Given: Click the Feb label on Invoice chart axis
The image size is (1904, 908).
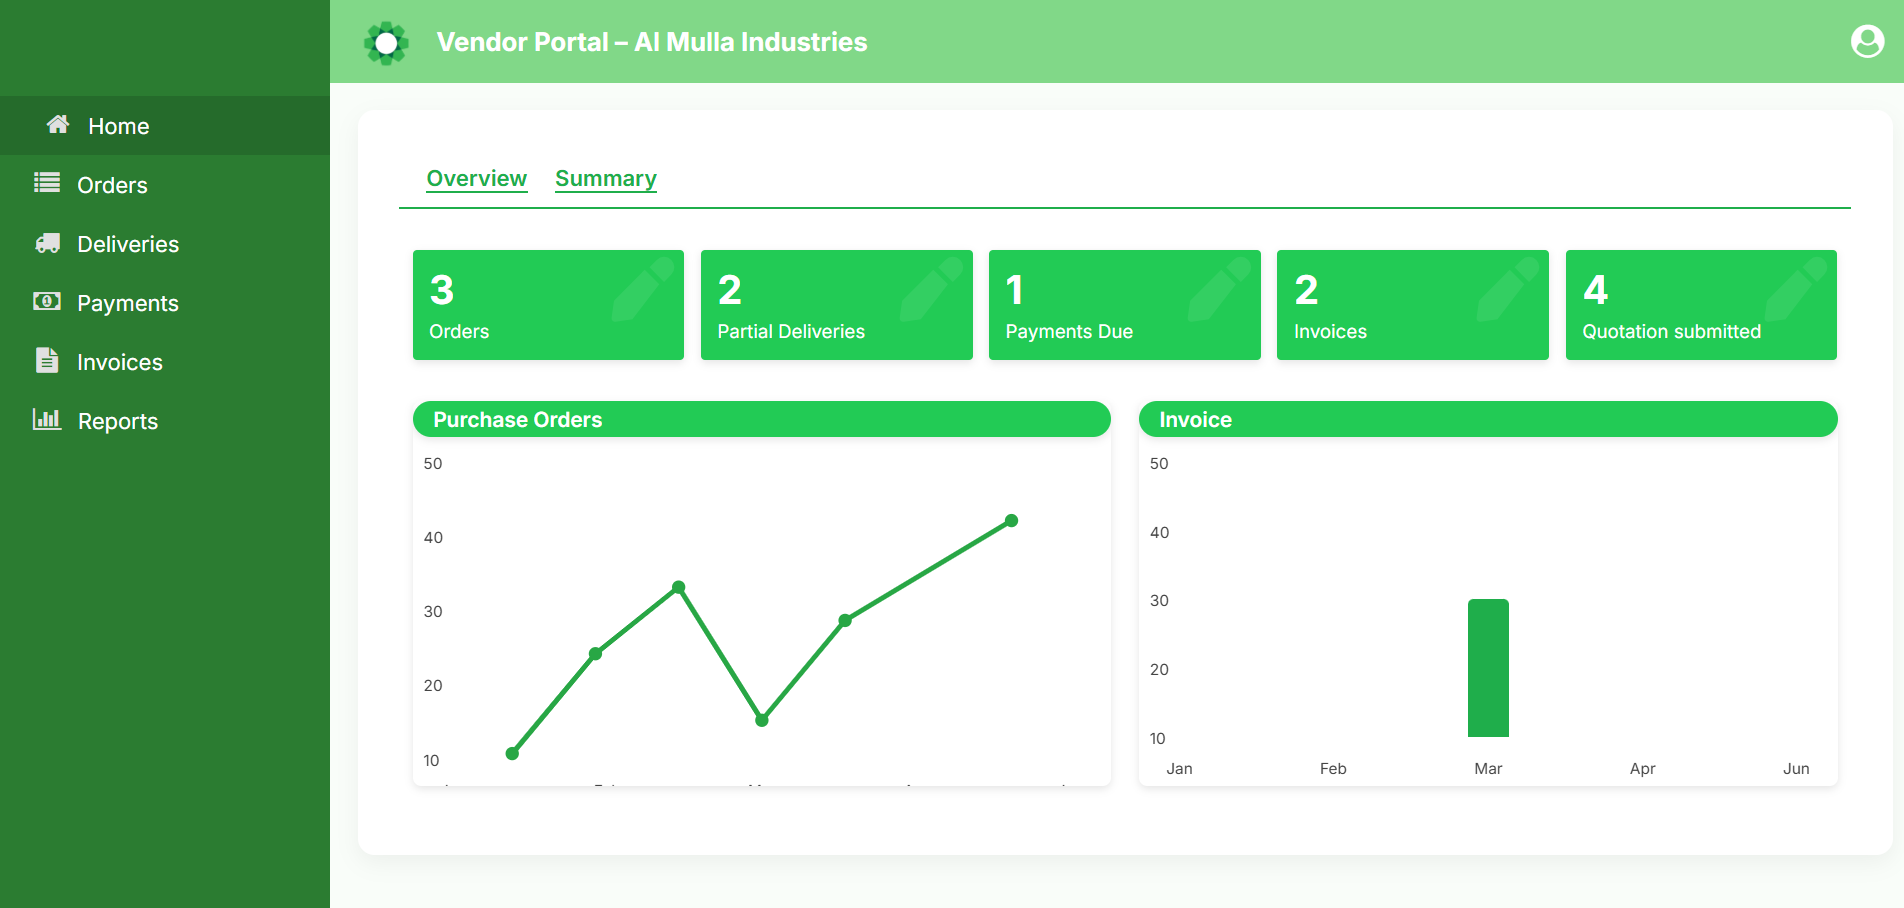Looking at the screenshot, I should [1333, 769].
